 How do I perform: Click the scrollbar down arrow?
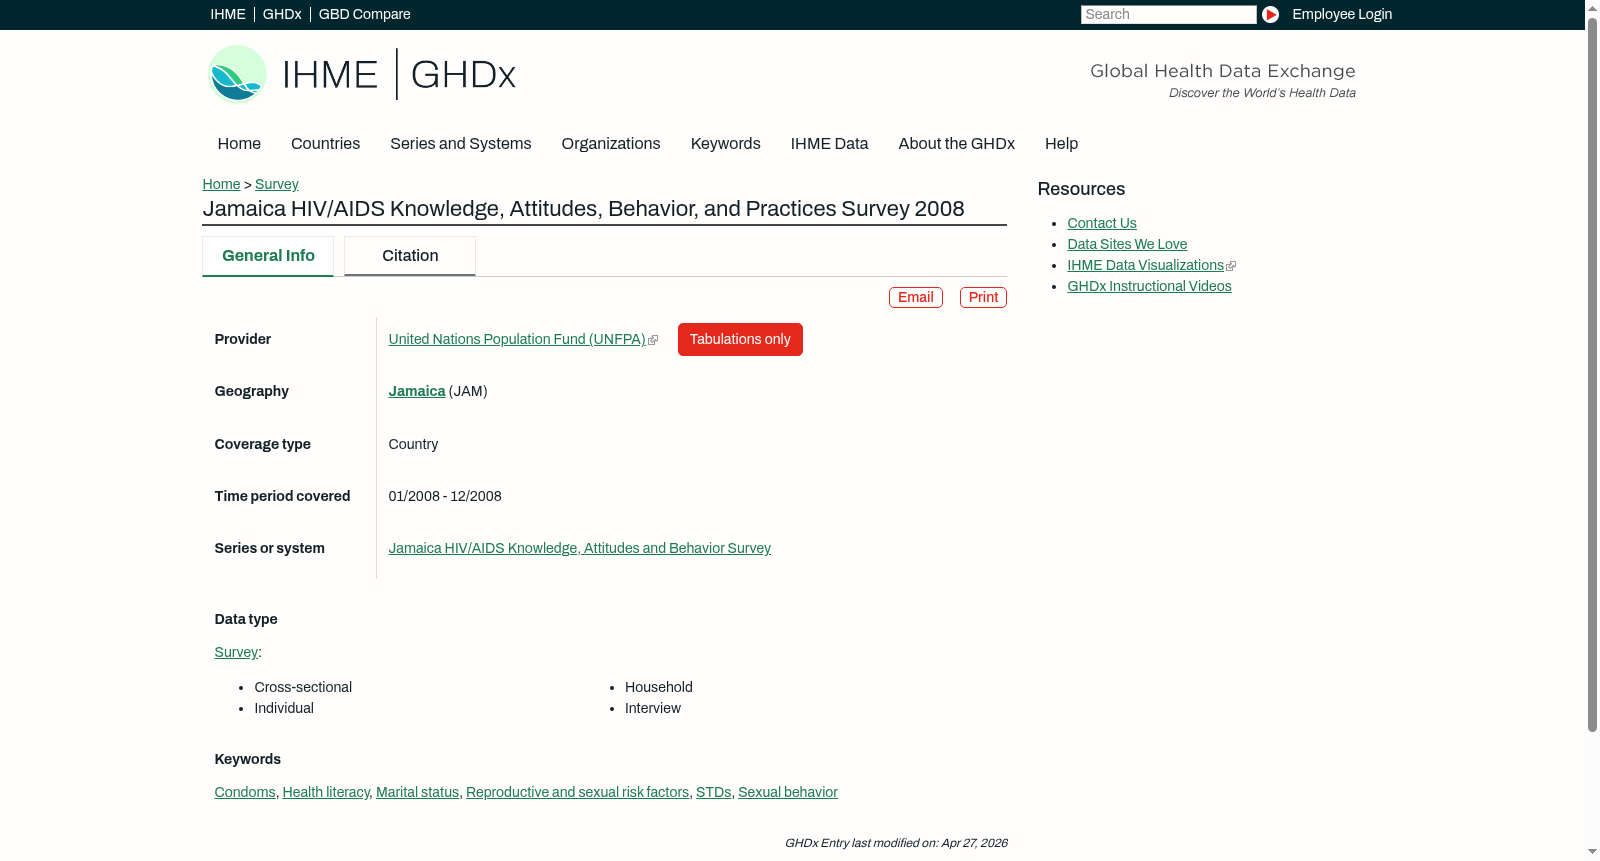coord(1592,853)
